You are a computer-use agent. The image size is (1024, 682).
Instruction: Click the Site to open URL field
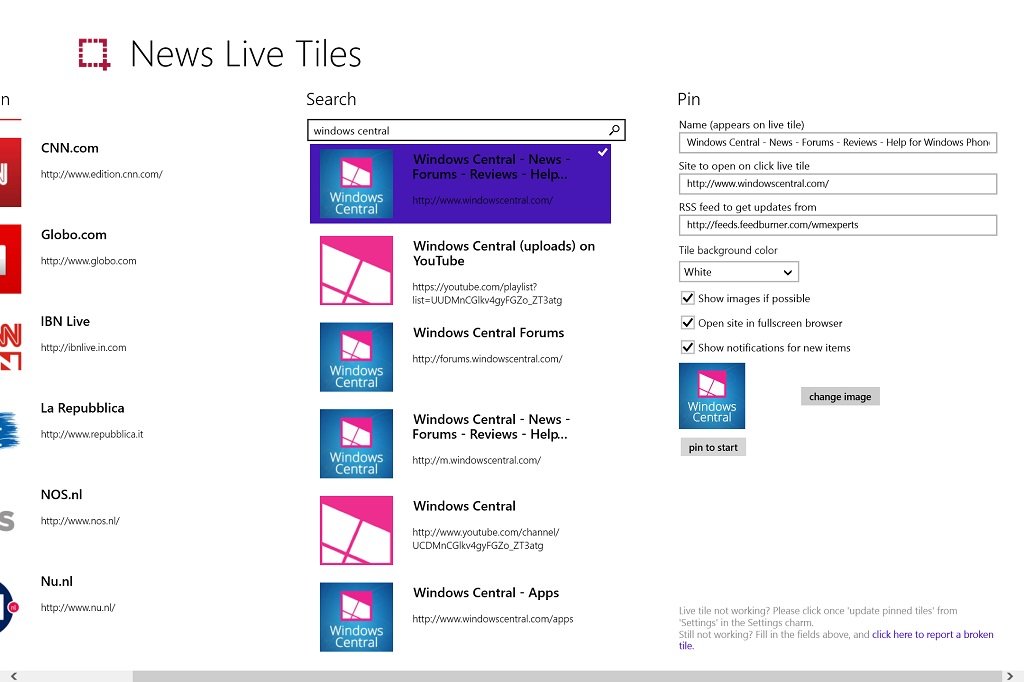[838, 184]
